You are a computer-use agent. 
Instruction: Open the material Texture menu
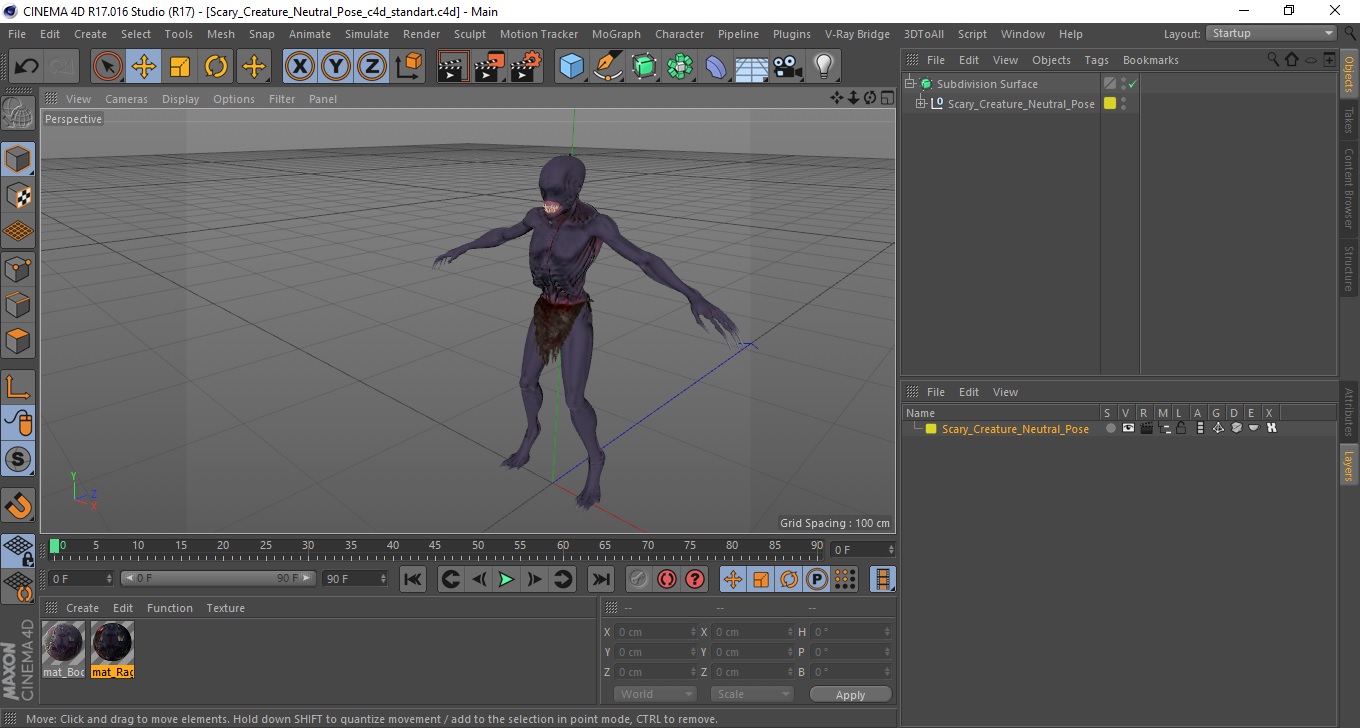pyautogui.click(x=225, y=608)
